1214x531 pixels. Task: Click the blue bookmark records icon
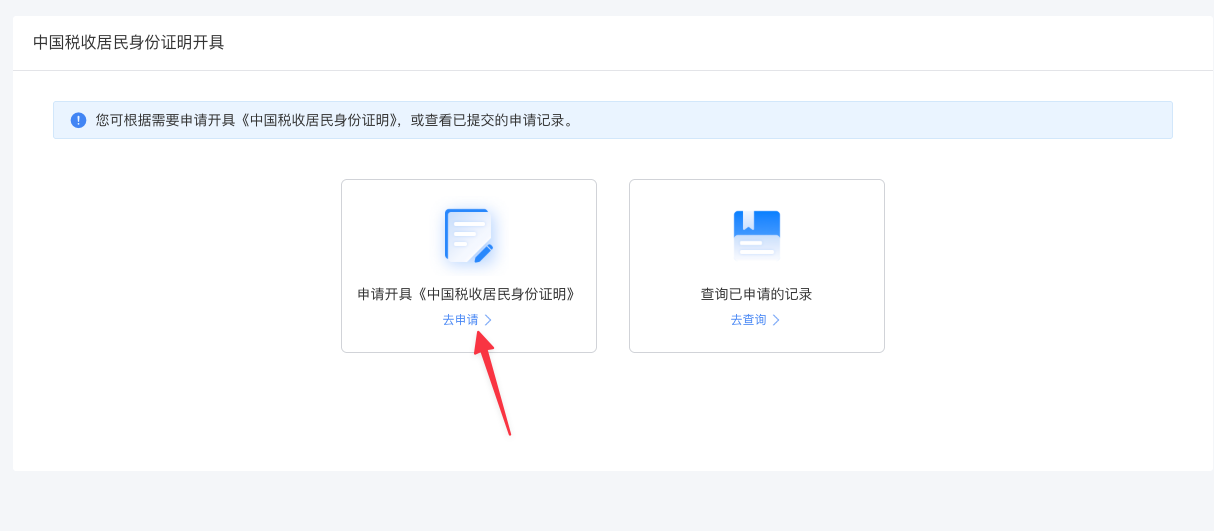click(757, 236)
